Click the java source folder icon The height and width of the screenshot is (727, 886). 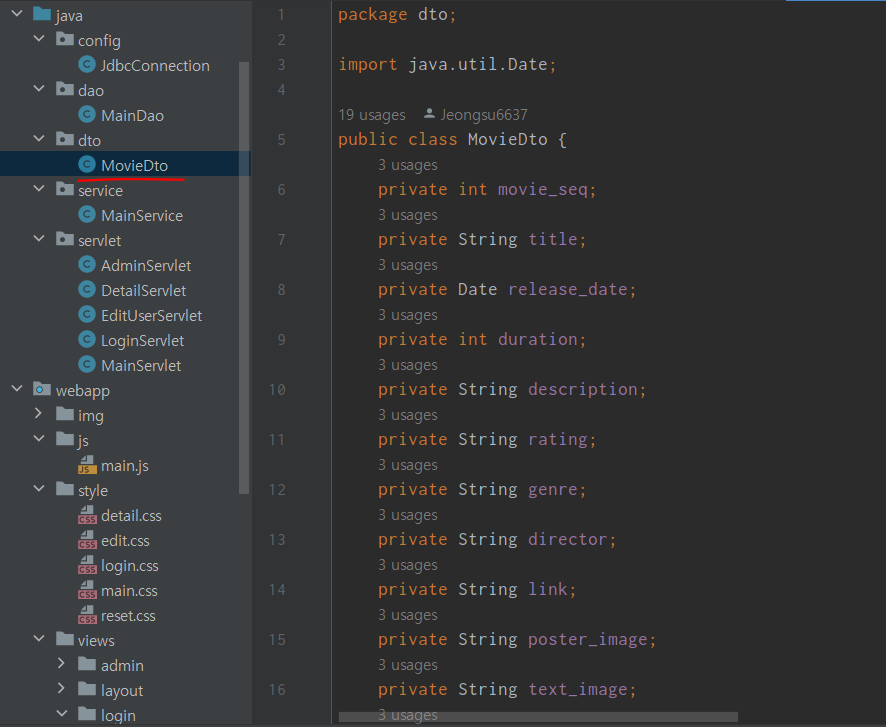pos(42,14)
